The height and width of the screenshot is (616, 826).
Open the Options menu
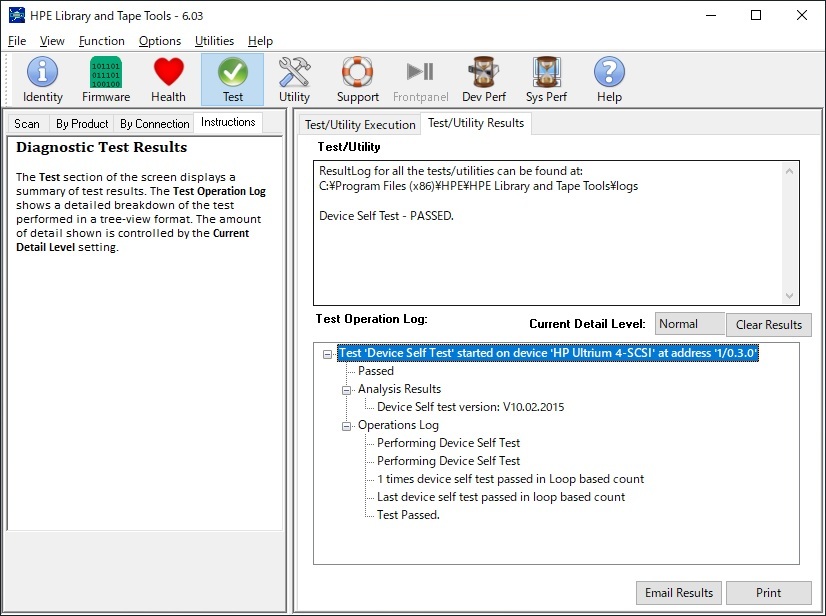[160, 41]
